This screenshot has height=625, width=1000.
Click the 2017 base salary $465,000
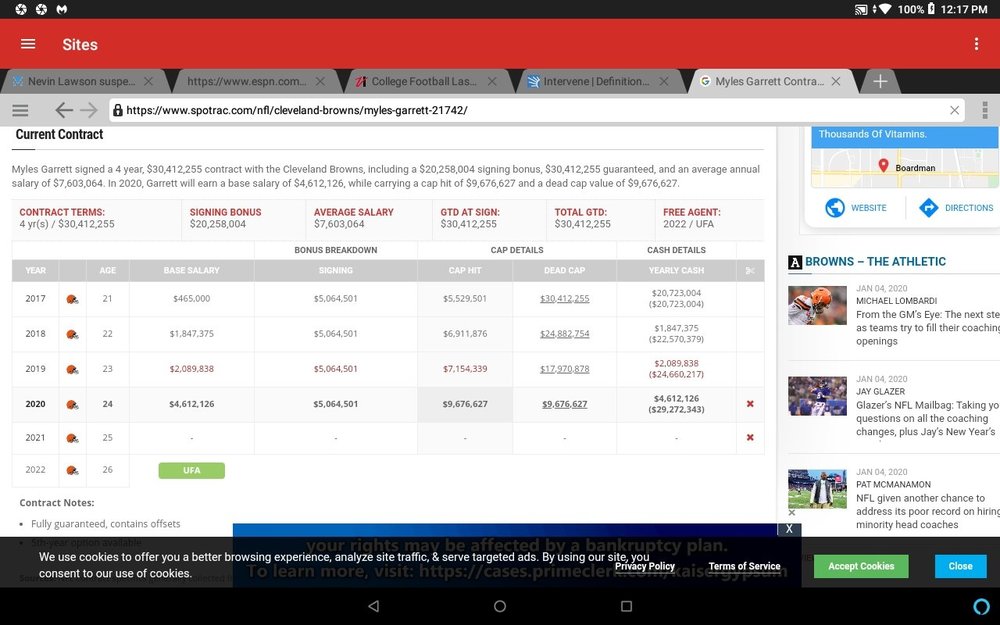191,298
